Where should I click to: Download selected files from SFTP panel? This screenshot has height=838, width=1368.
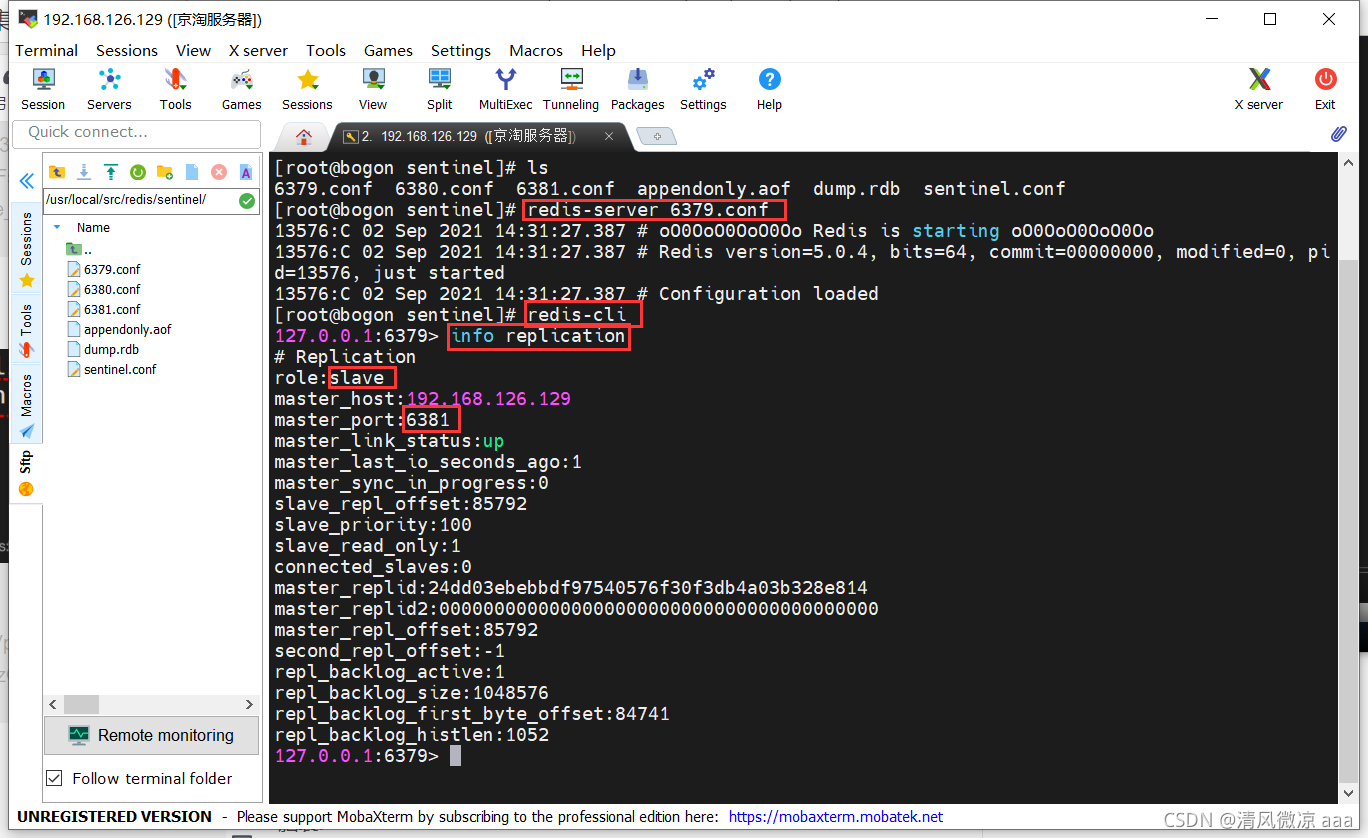point(84,172)
